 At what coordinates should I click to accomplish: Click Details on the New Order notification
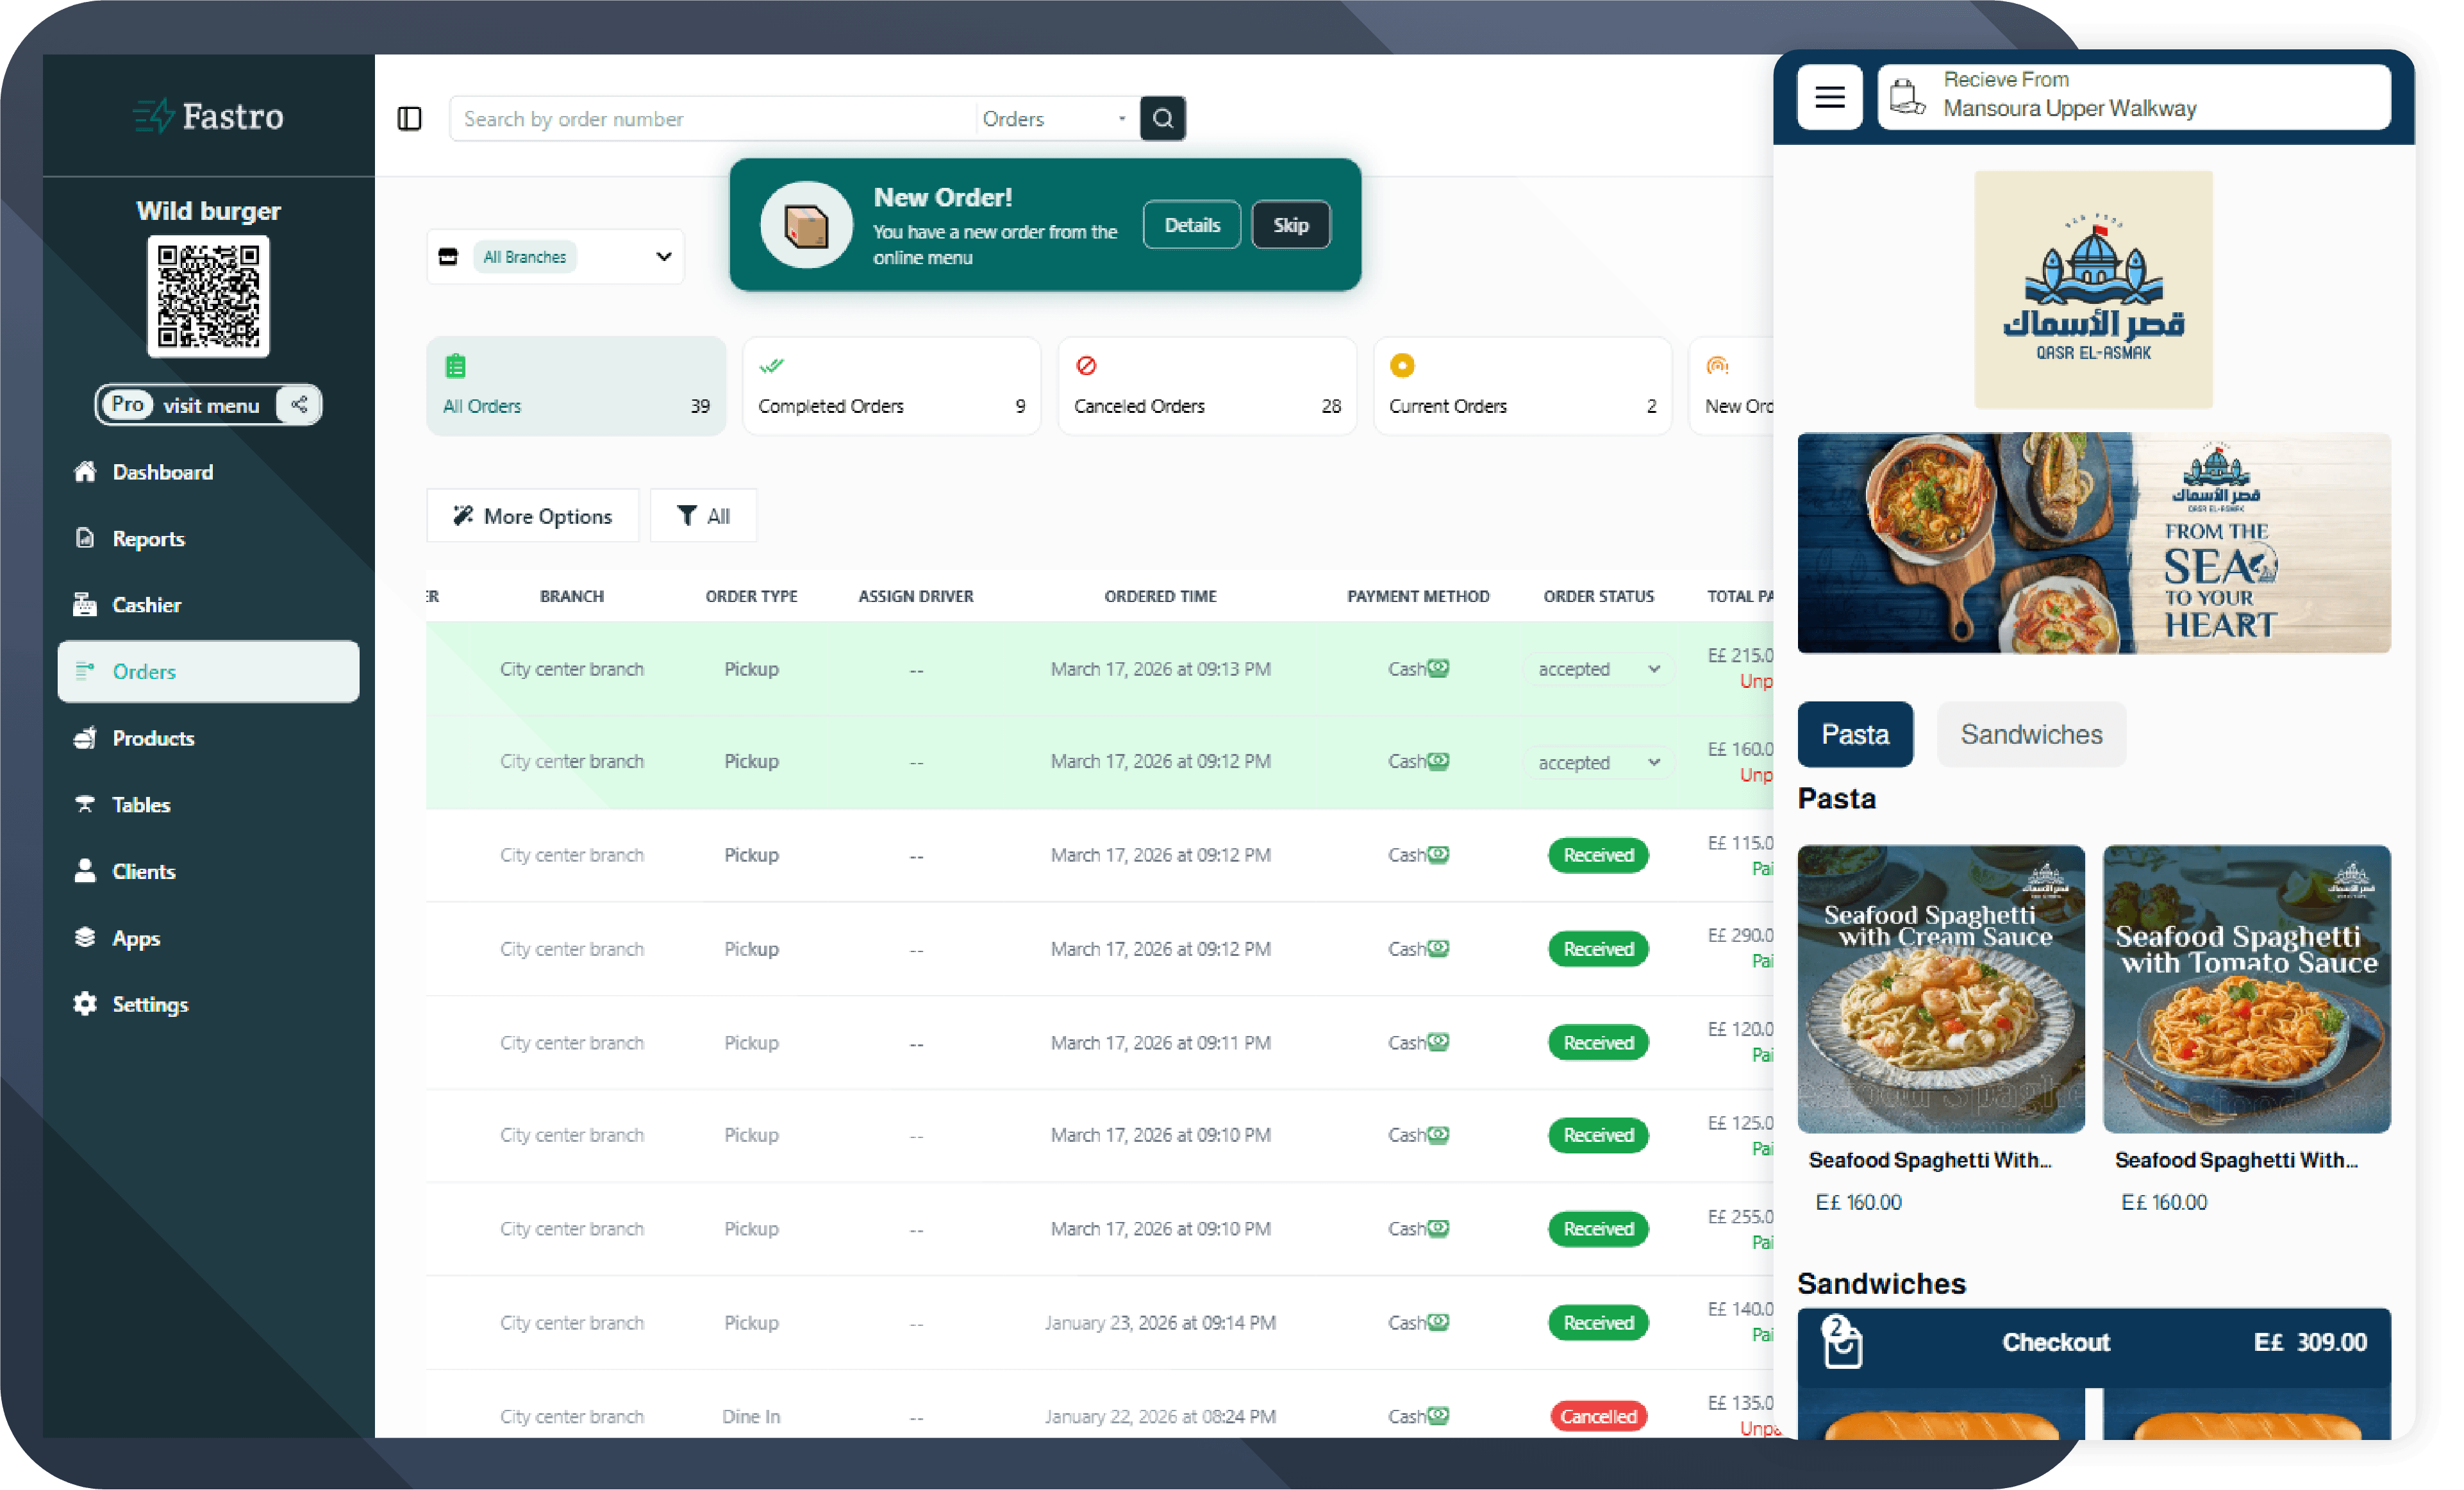[x=1191, y=225]
